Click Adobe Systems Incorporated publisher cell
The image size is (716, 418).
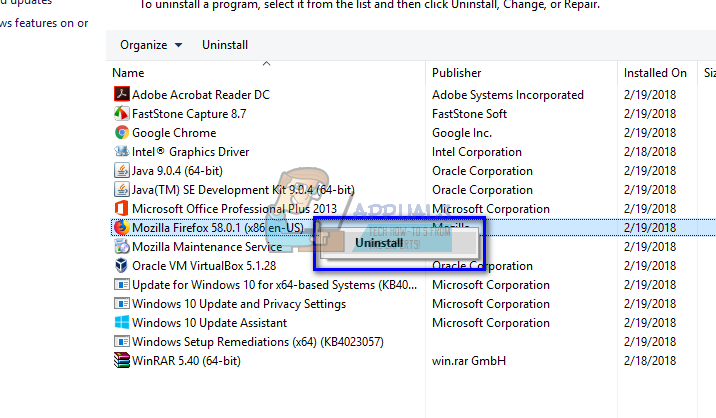click(x=508, y=95)
